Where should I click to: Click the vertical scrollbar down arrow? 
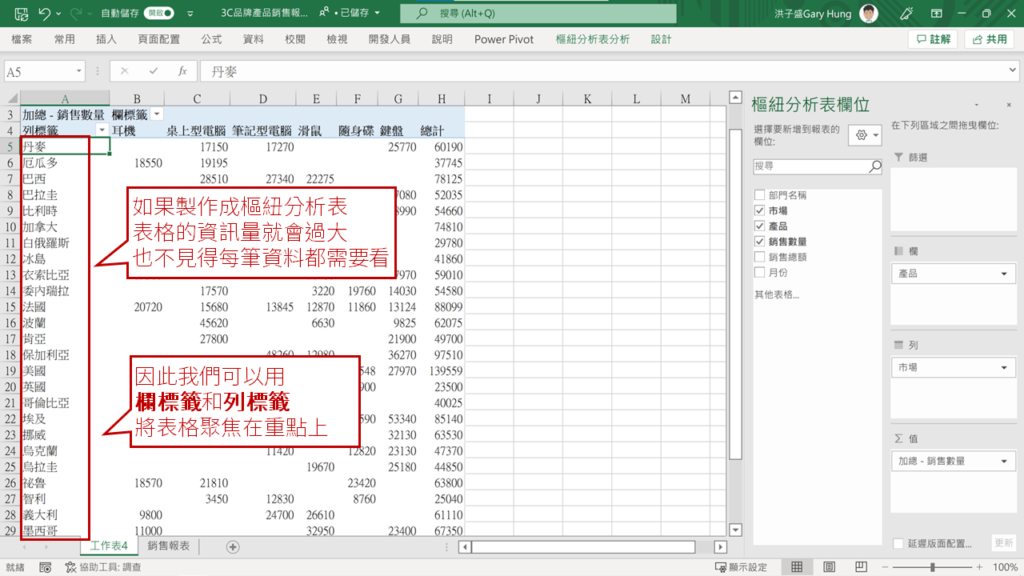pyautogui.click(x=735, y=530)
